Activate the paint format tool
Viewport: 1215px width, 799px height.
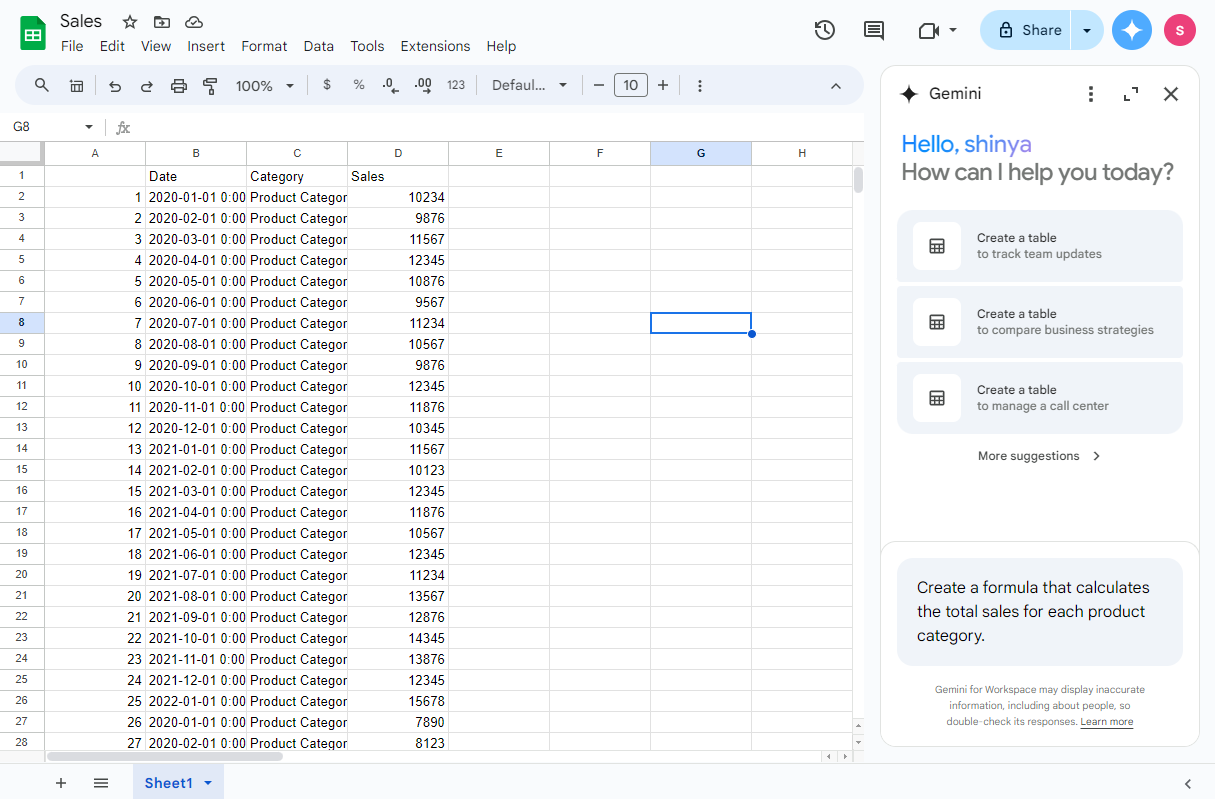tap(210, 86)
